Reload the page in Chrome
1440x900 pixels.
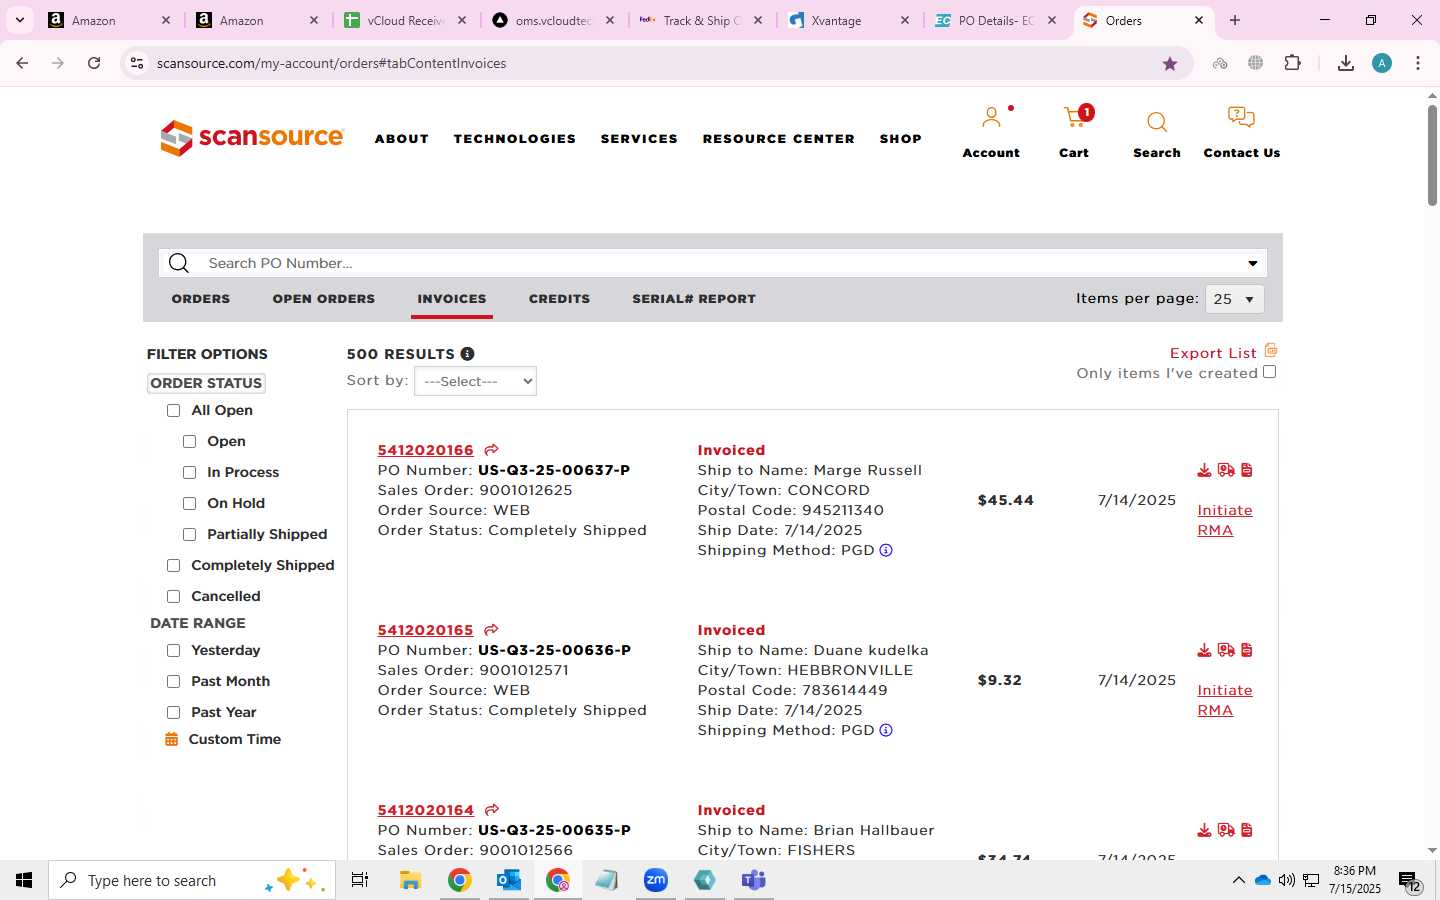click(x=94, y=63)
